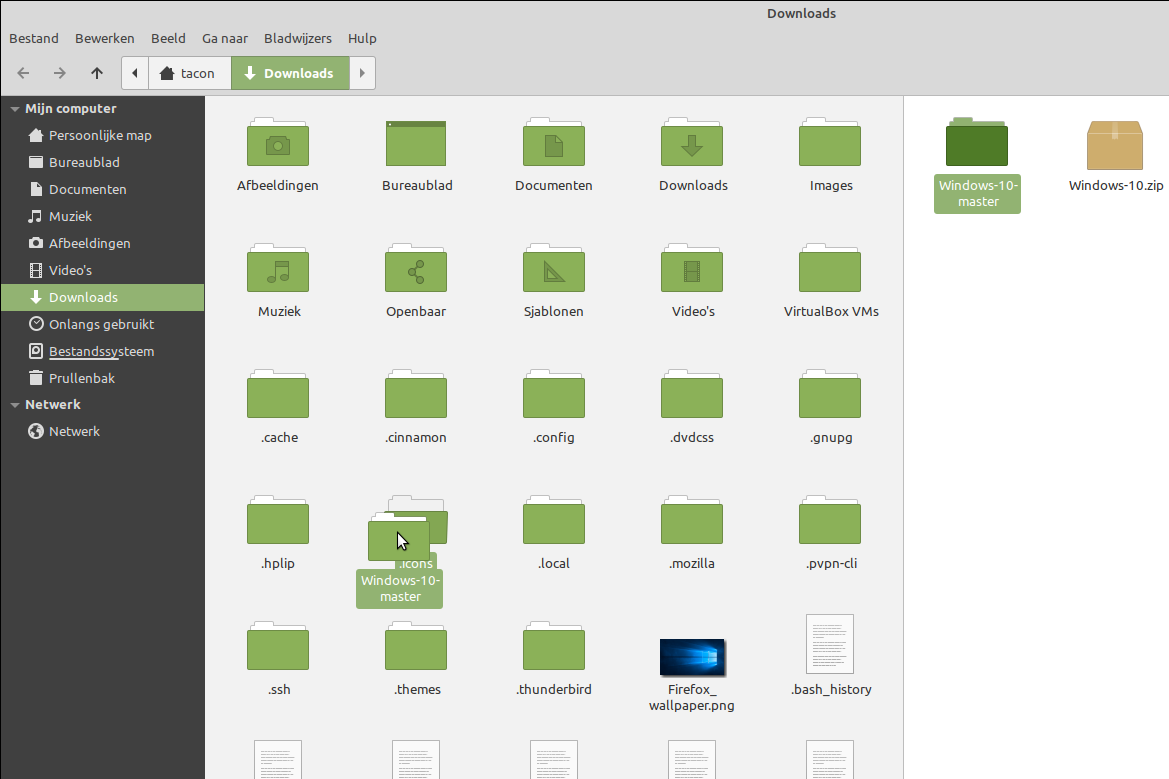Image resolution: width=1169 pixels, height=779 pixels.
Task: Select the .themes folder
Action: (x=416, y=647)
